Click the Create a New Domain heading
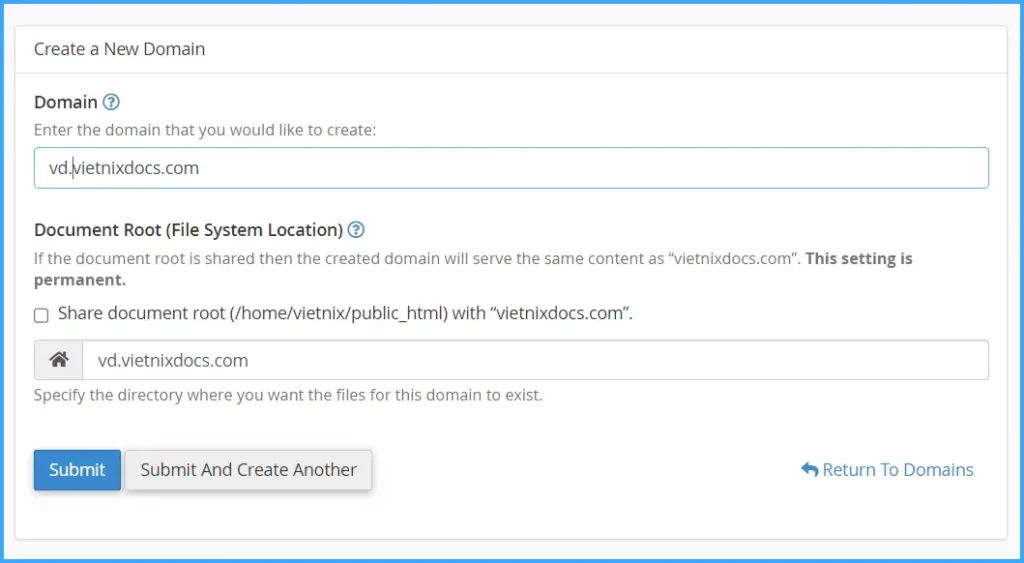 [x=119, y=49]
